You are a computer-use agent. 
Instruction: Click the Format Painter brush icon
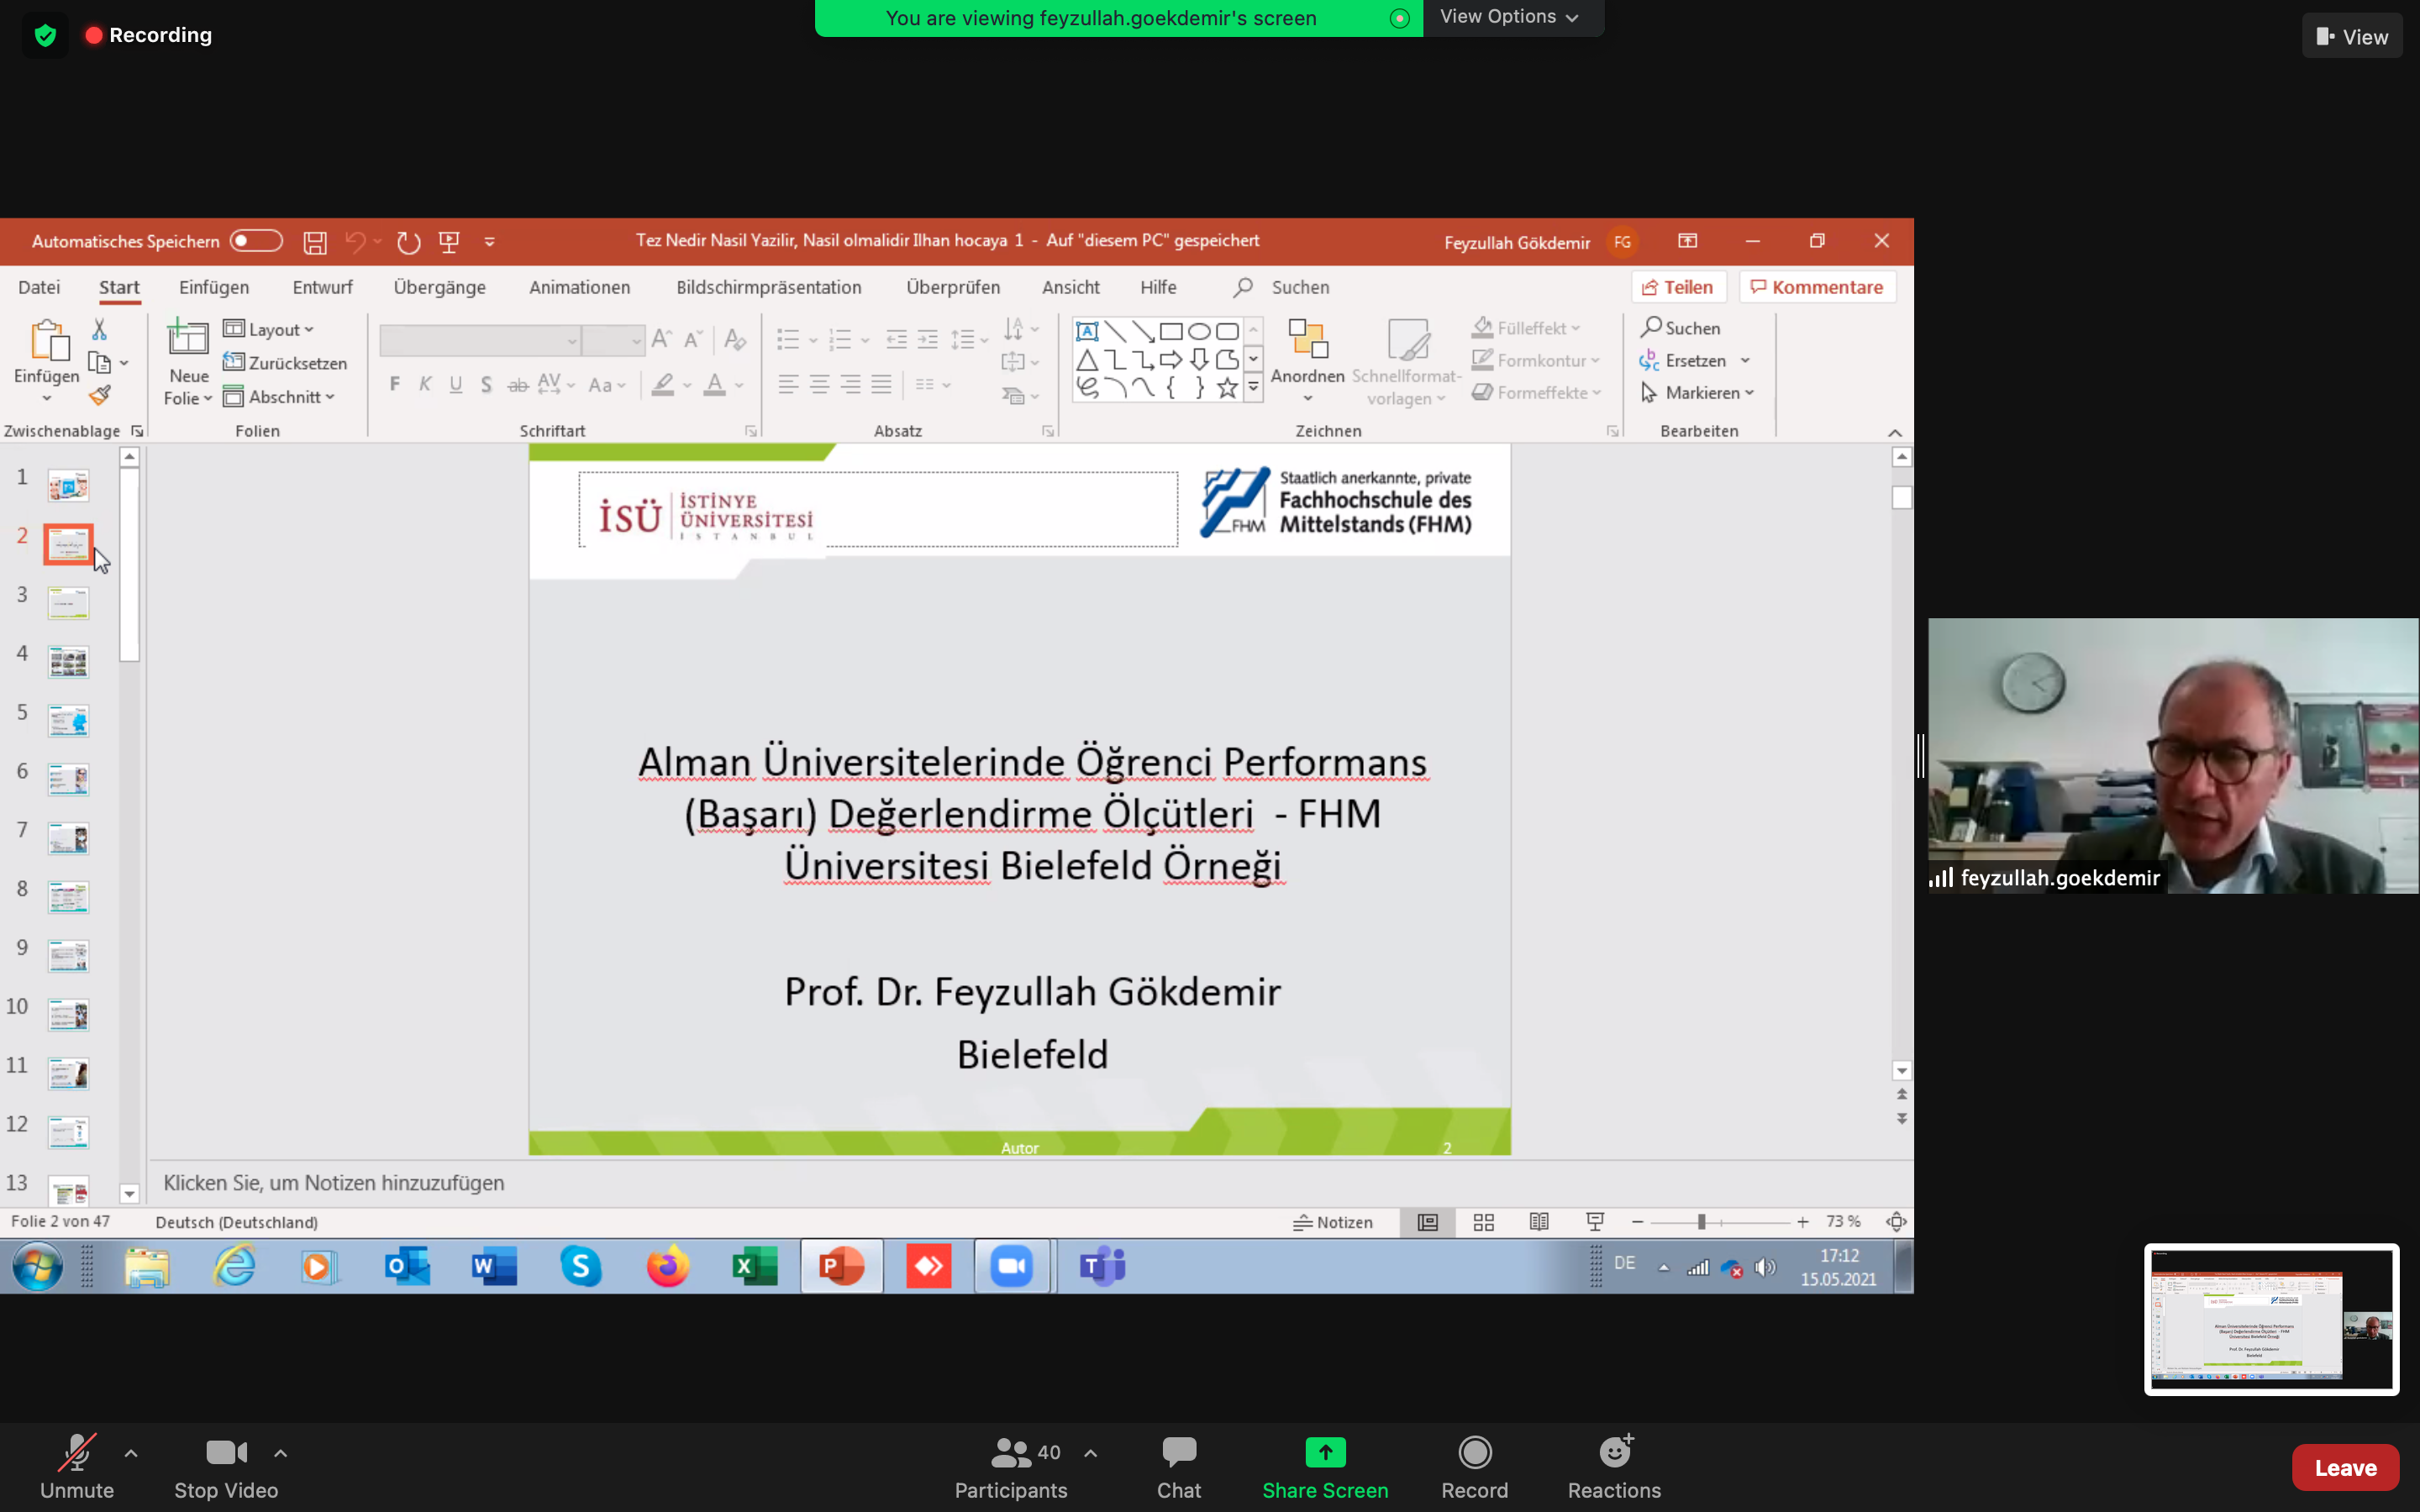(99, 396)
